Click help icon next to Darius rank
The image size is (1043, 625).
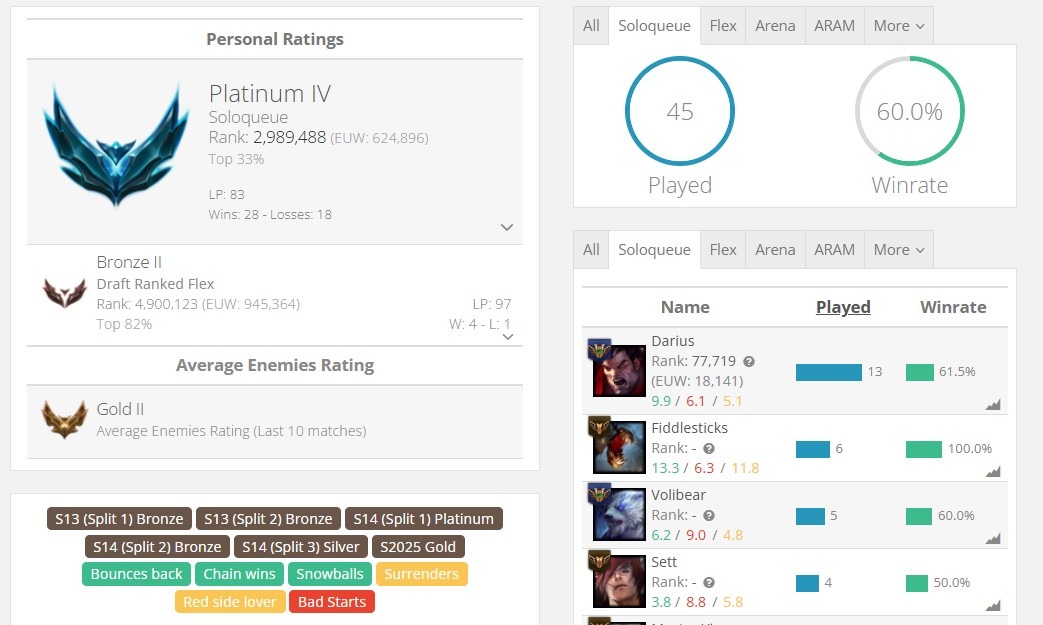(x=748, y=362)
